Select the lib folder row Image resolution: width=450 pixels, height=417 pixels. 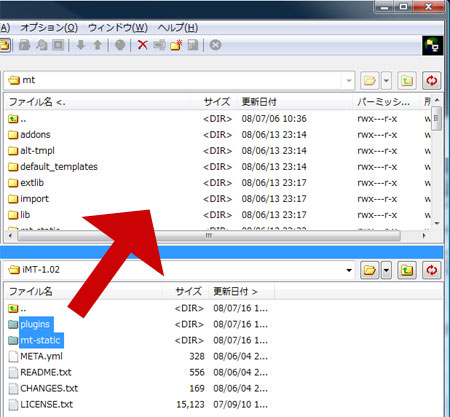click(x=218, y=215)
